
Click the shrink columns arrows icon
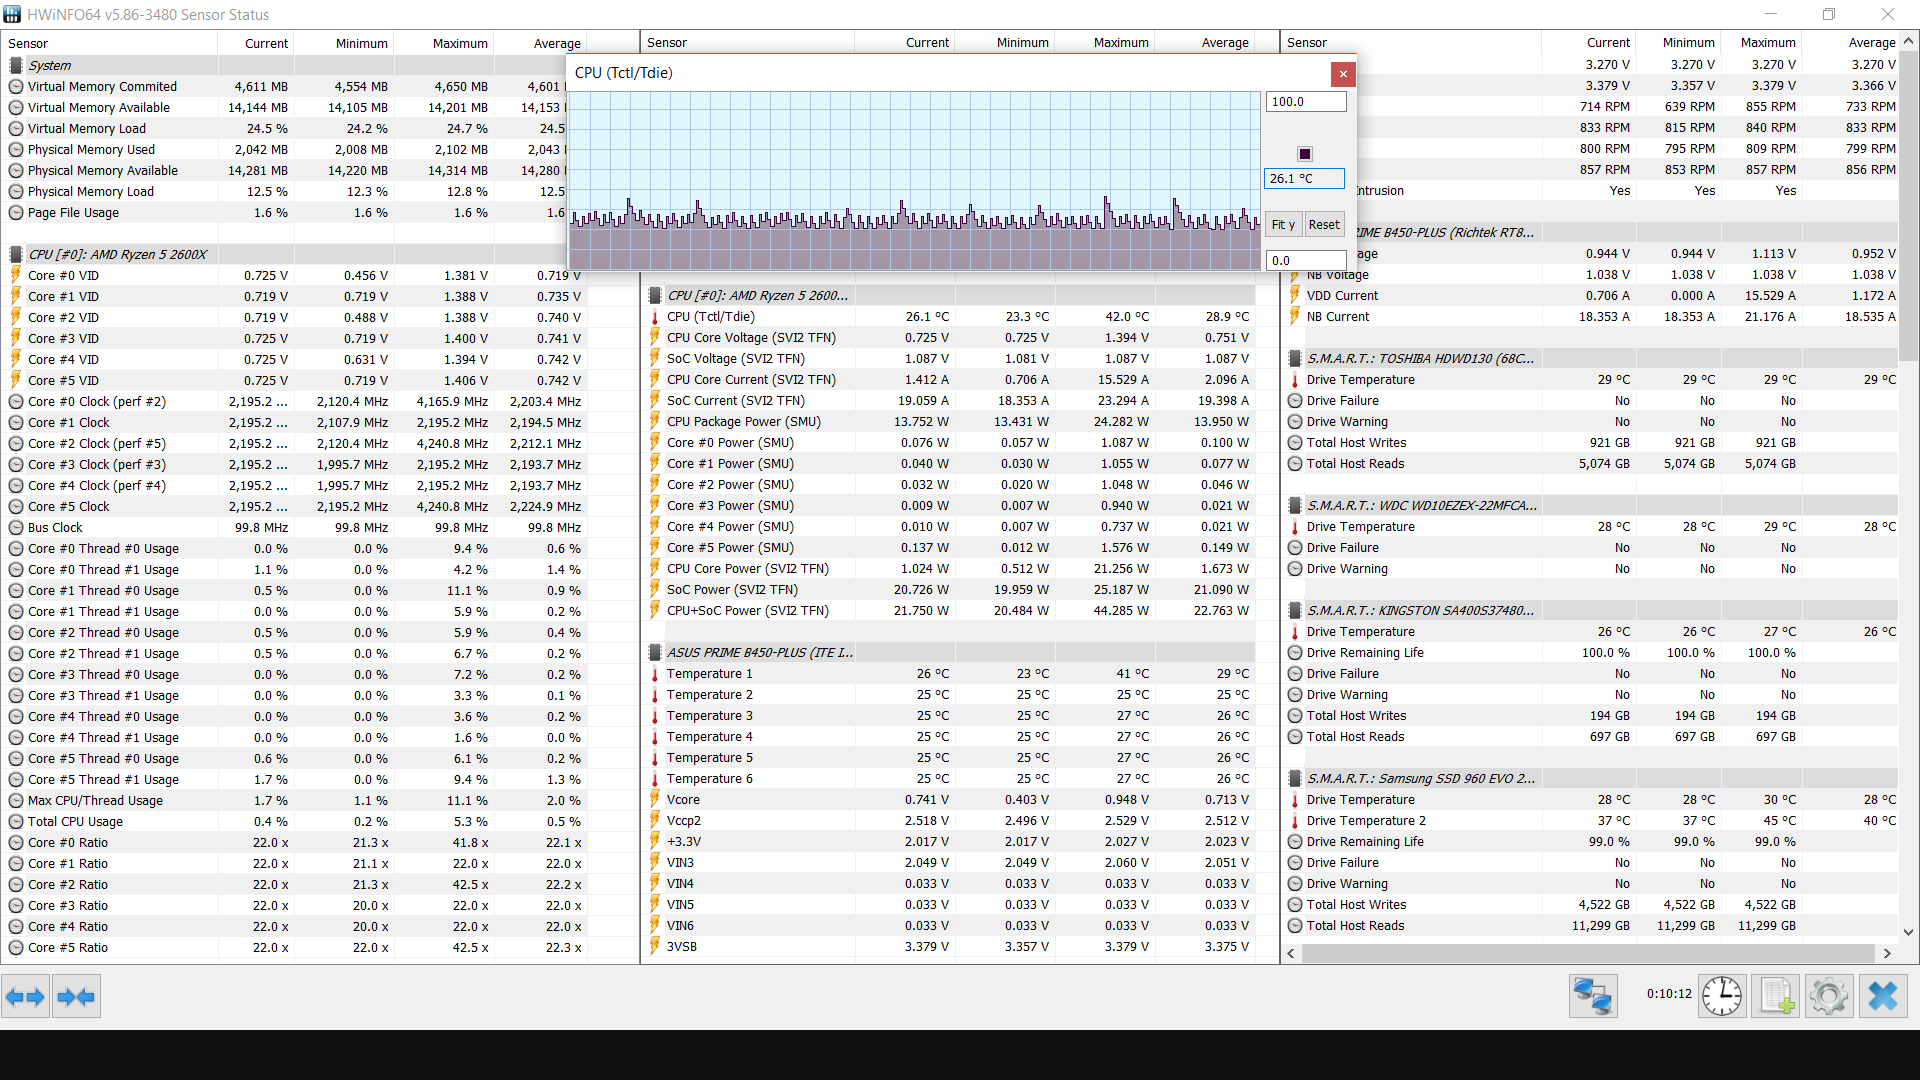[x=76, y=997]
